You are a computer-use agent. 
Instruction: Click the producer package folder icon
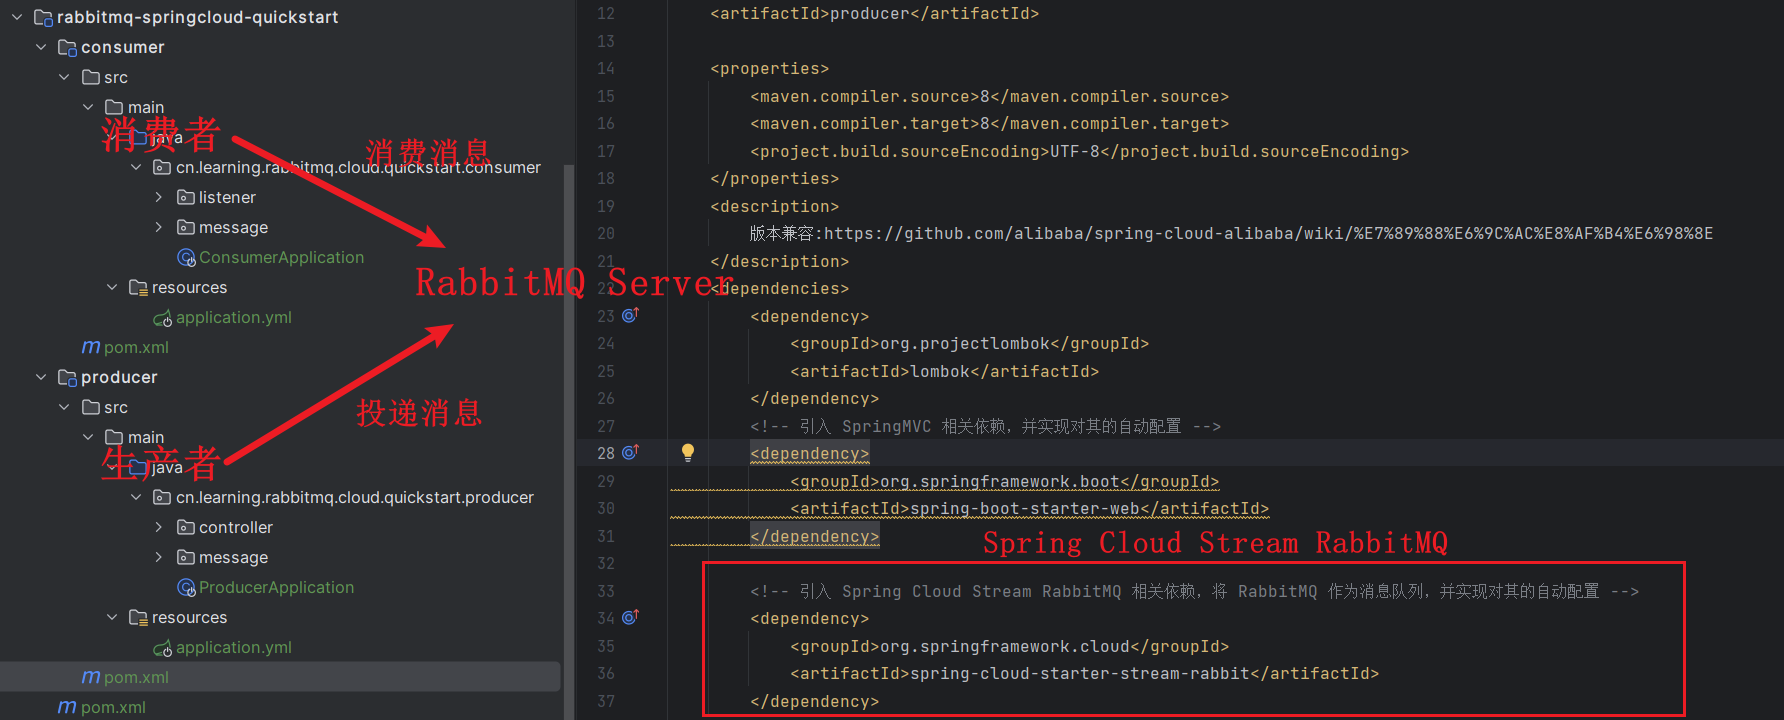click(x=162, y=497)
